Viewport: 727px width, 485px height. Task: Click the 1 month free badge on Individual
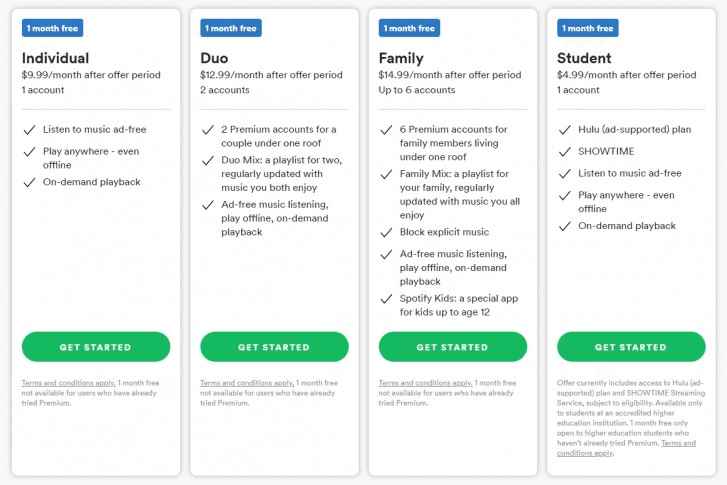[x=51, y=28]
